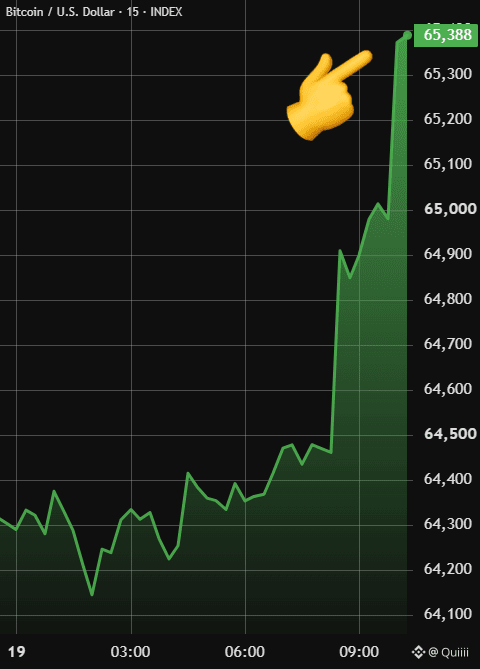Viewport: 480px width, 669px height.
Task: Click the 65,300 price axis label
Action: [x=448, y=74]
